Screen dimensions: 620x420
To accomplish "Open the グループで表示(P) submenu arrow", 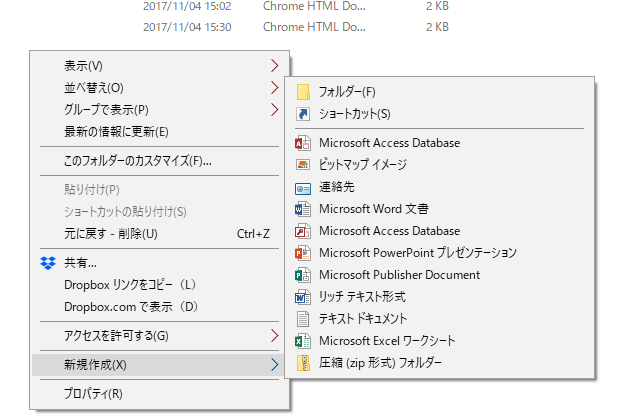I will click(x=275, y=109).
